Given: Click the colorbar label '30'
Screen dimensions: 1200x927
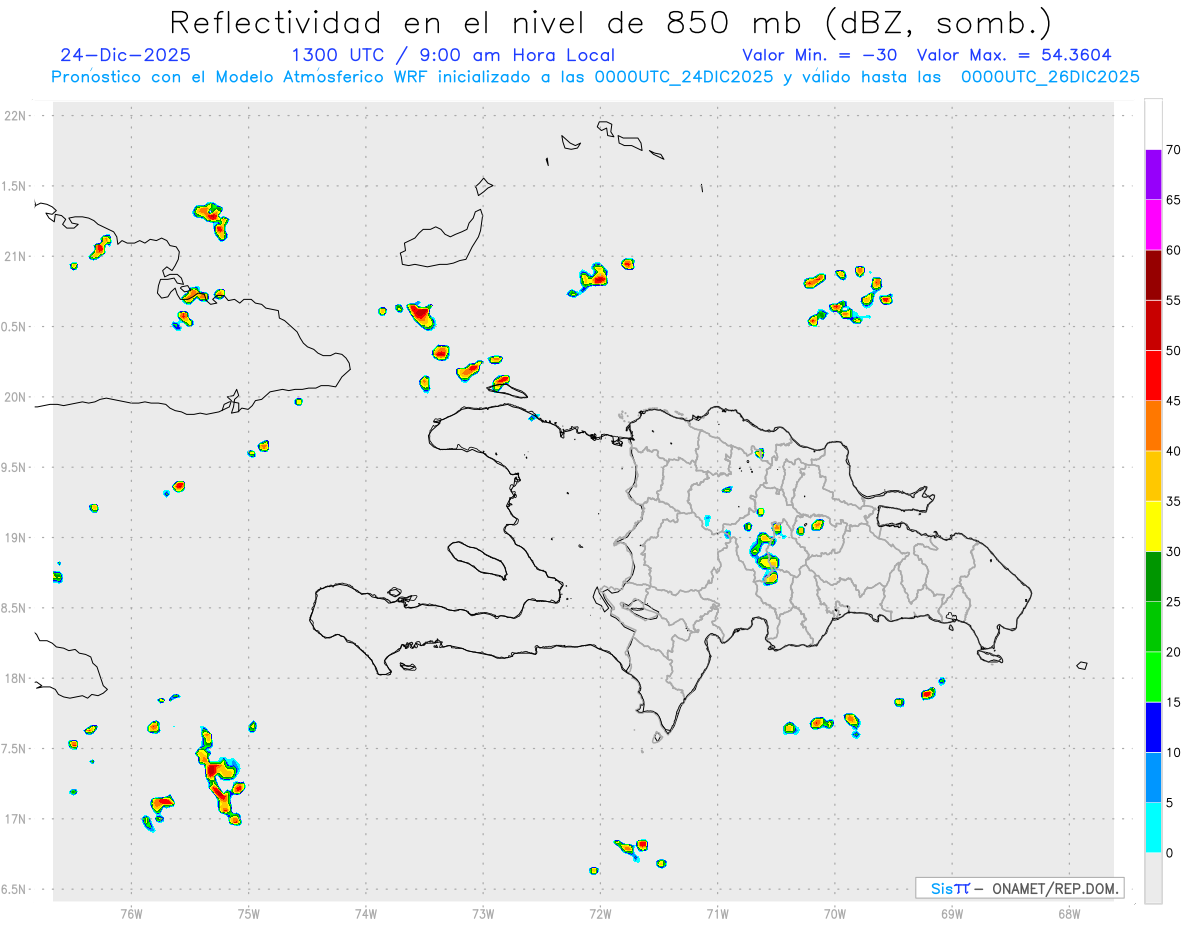Looking at the screenshot, I should pyautogui.click(x=1174, y=551).
